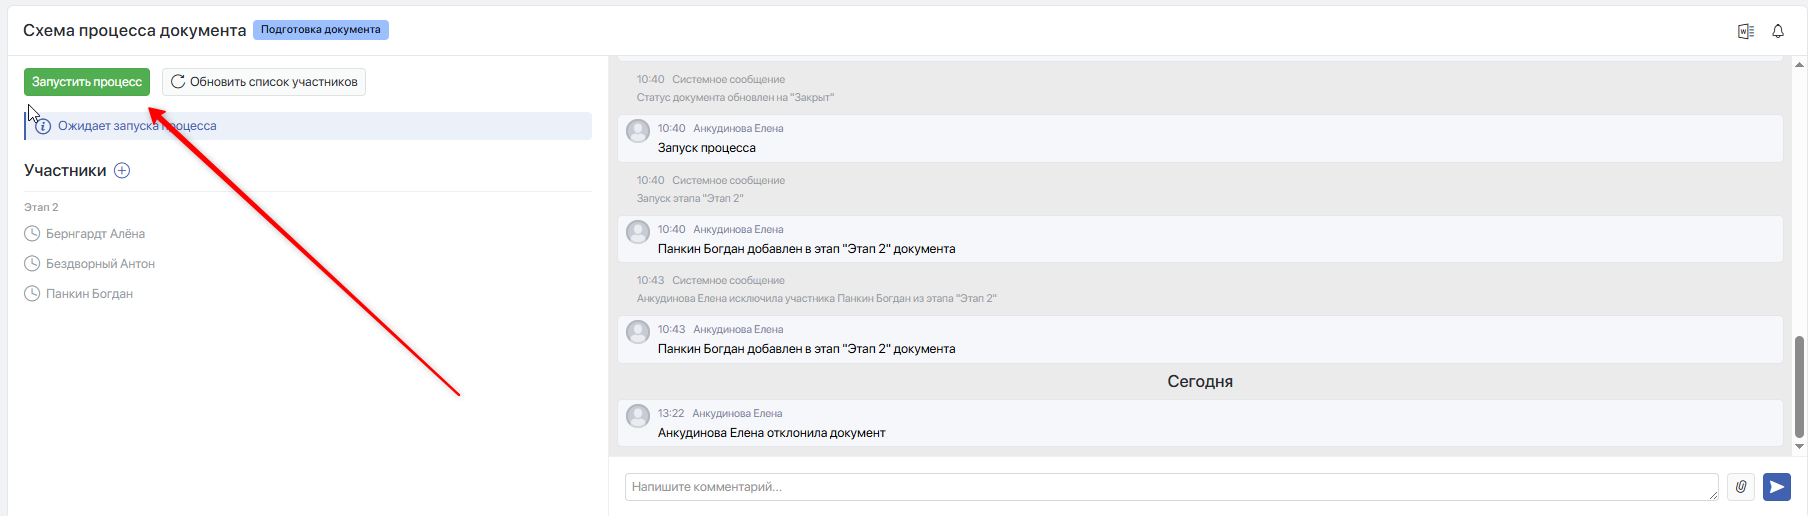Click the Подготовка документа status badge

pos(321,30)
